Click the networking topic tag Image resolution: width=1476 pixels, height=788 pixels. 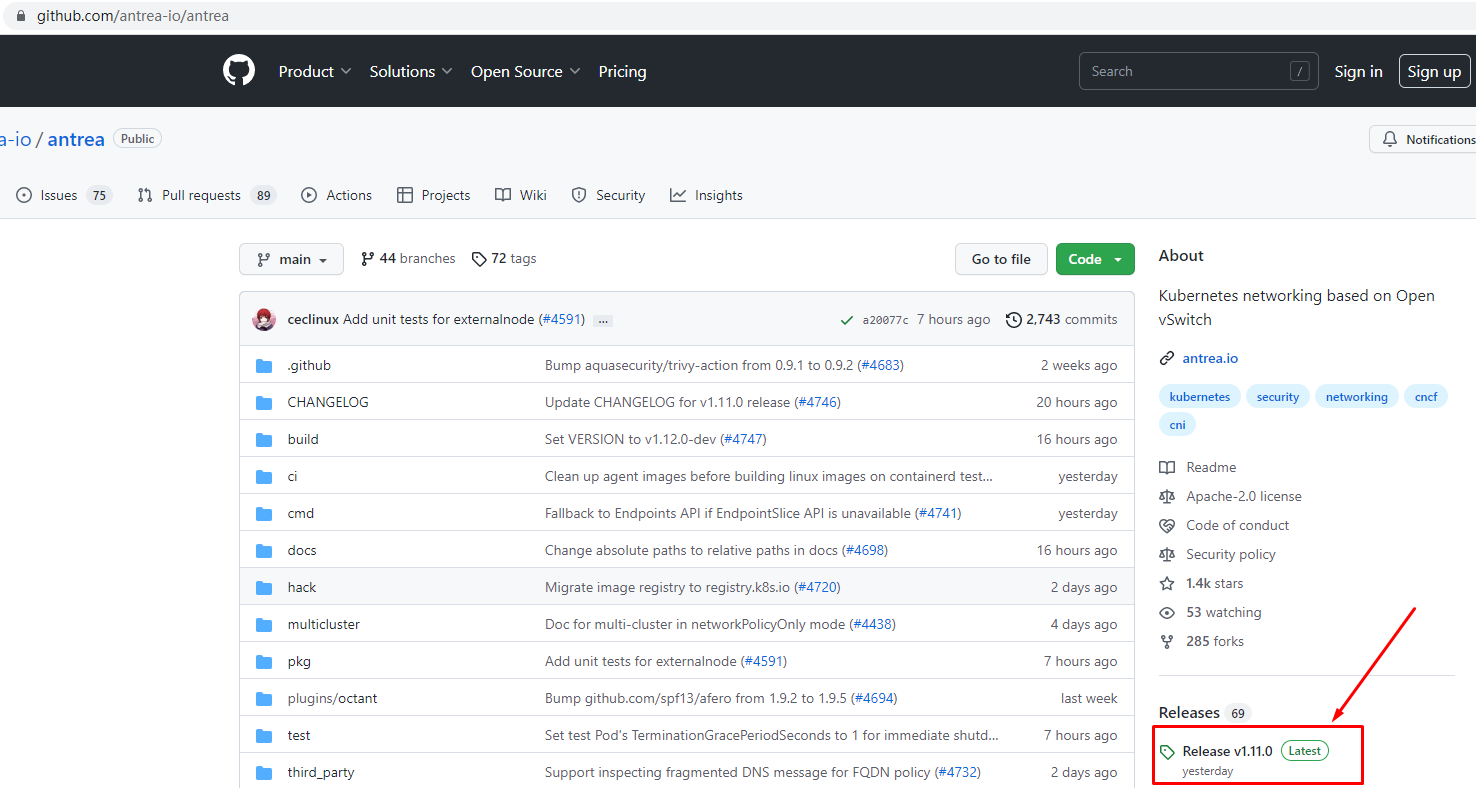(x=1356, y=396)
